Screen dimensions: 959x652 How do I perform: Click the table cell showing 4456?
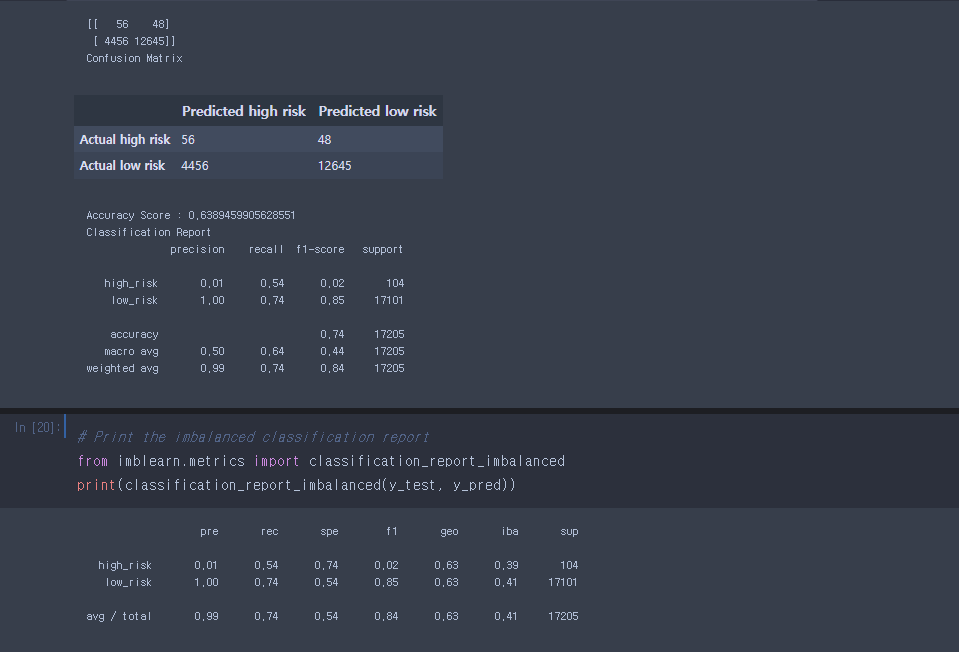point(194,166)
